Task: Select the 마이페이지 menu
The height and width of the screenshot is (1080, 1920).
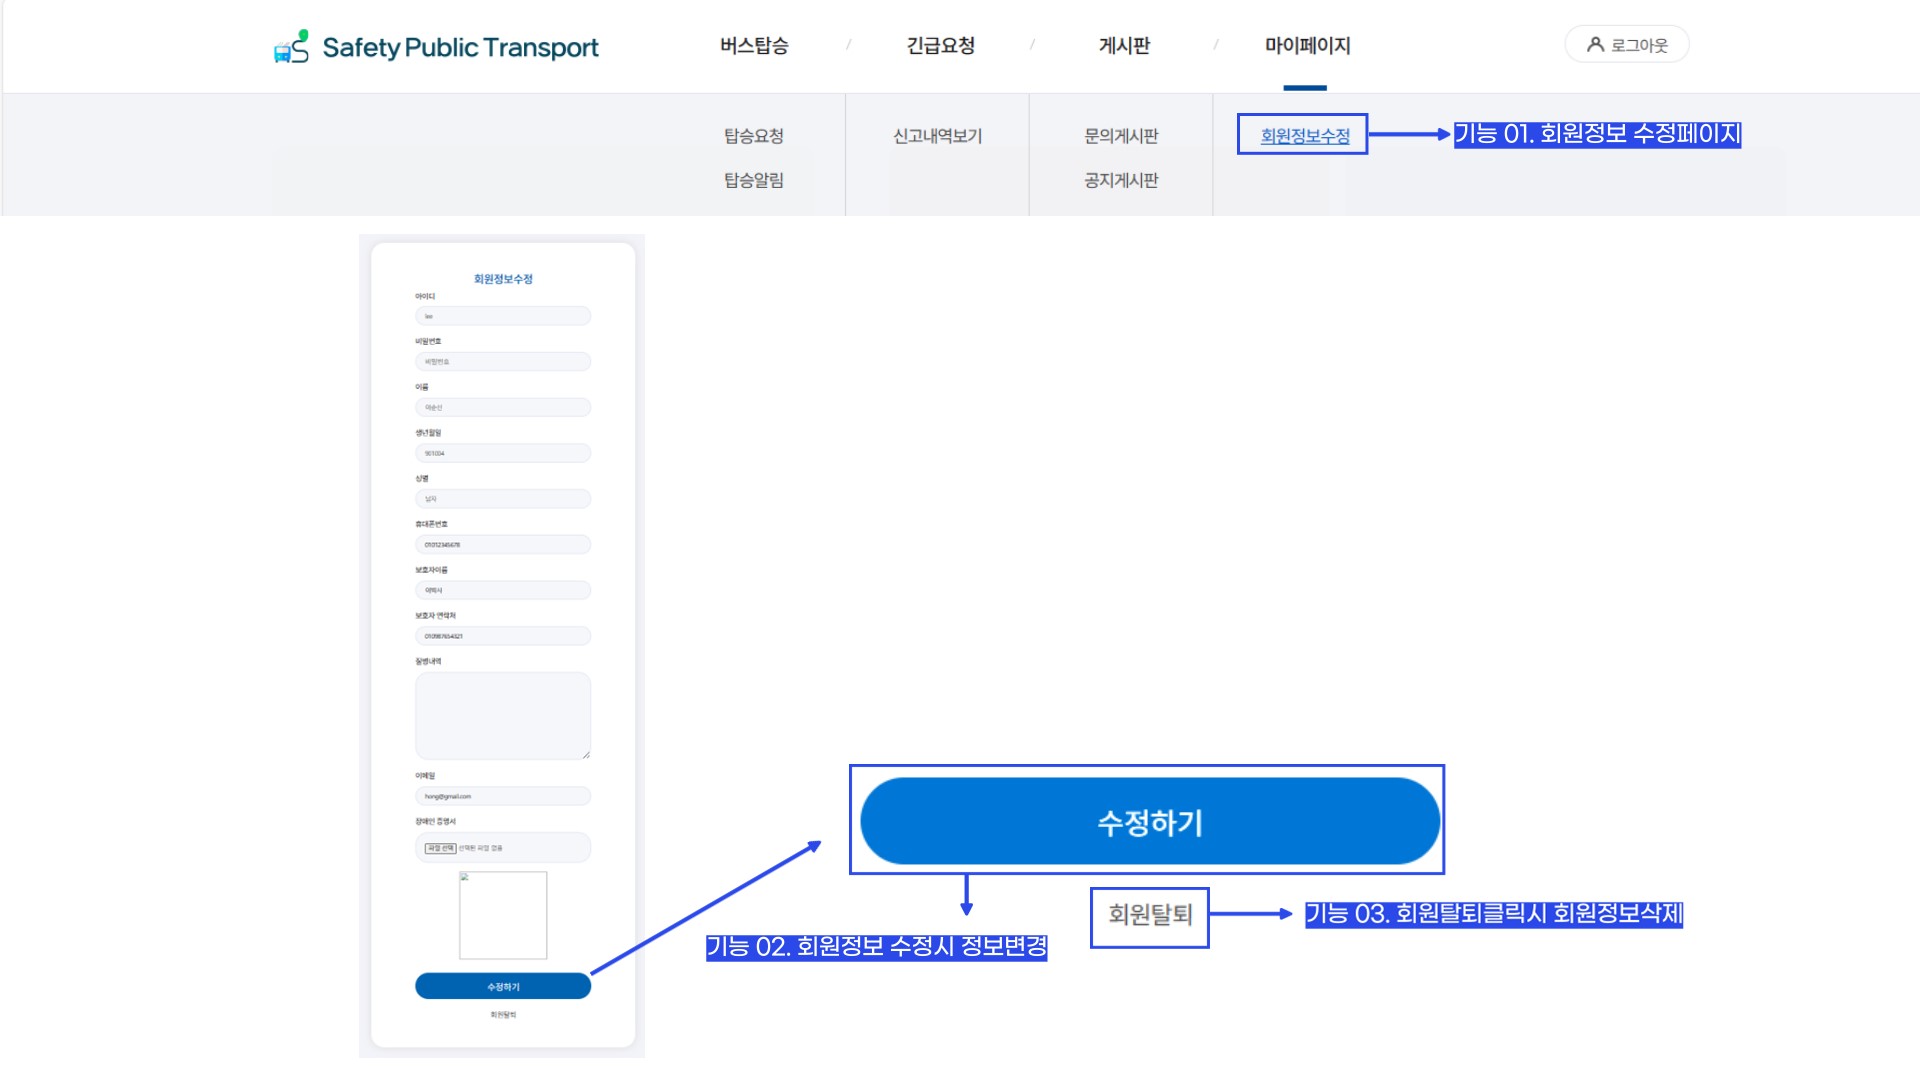Action: (1307, 46)
